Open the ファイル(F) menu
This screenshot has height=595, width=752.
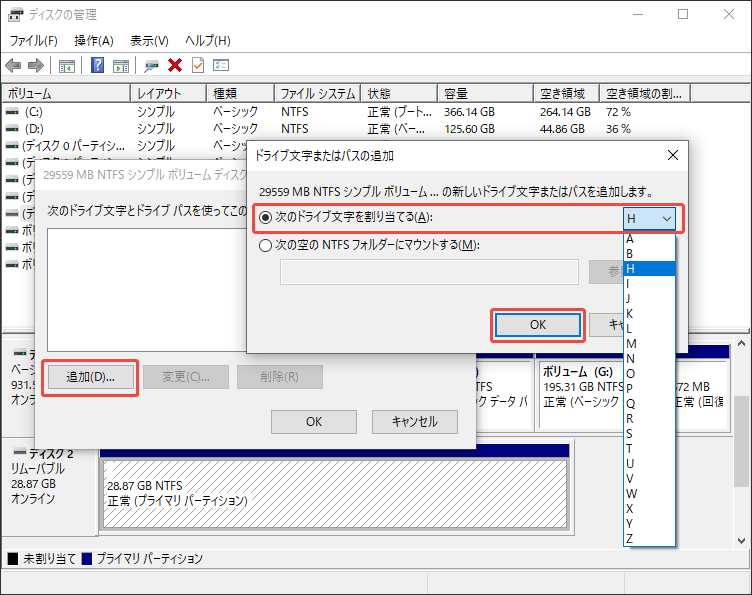click(34, 41)
